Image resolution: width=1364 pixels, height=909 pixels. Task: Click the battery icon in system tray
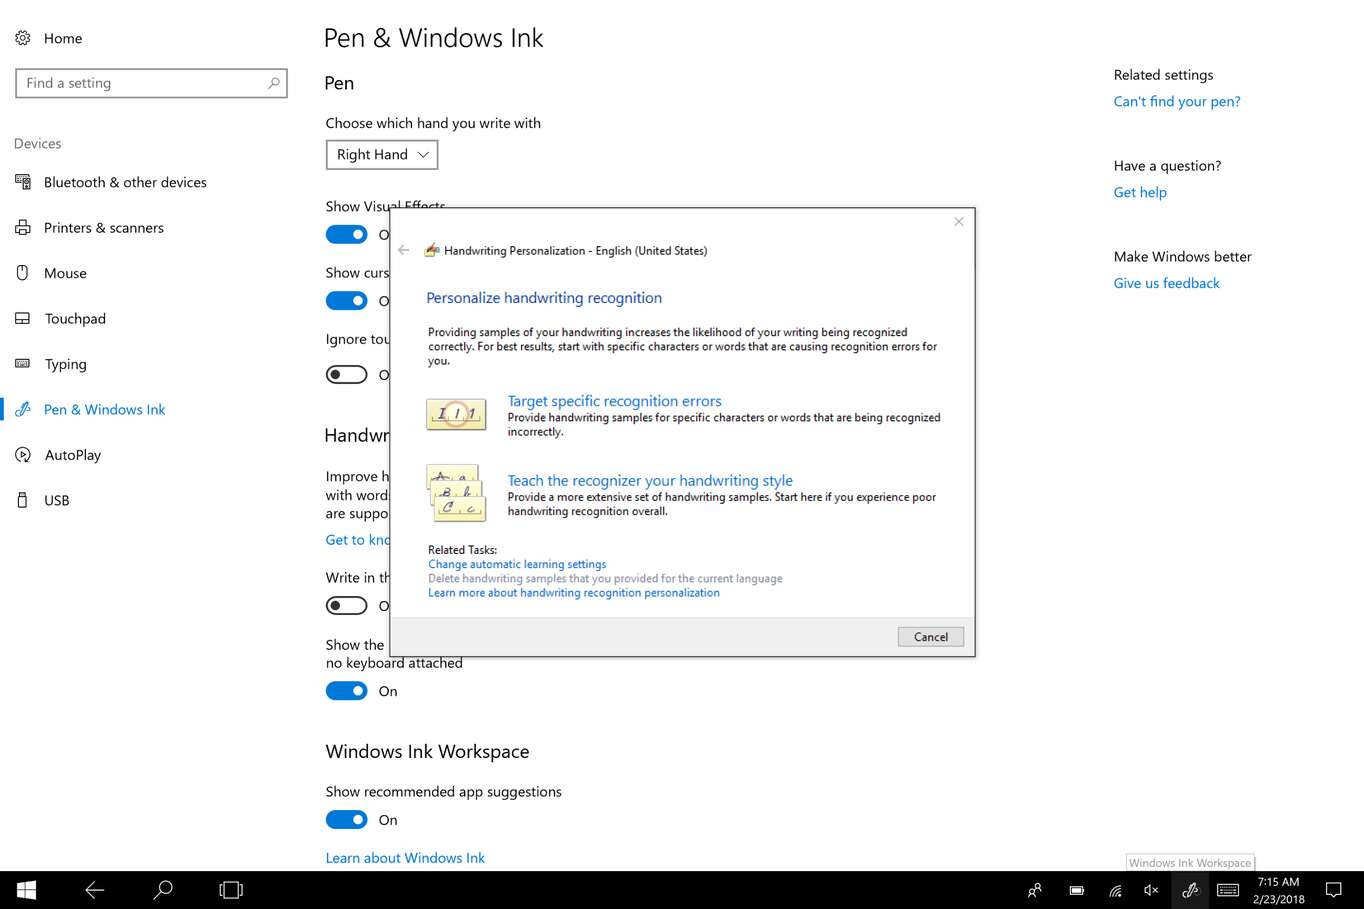click(1077, 890)
